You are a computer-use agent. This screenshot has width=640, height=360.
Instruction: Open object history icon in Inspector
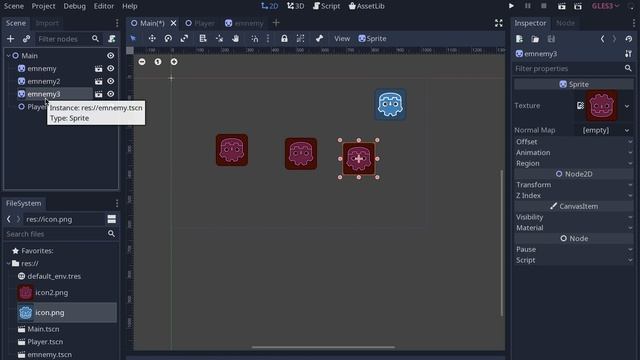[x=629, y=39]
